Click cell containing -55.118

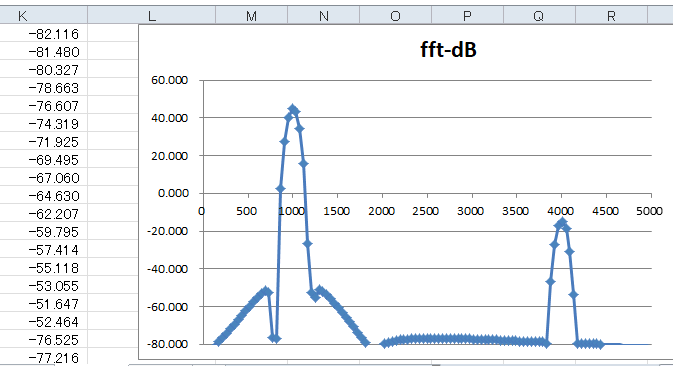coord(43,268)
